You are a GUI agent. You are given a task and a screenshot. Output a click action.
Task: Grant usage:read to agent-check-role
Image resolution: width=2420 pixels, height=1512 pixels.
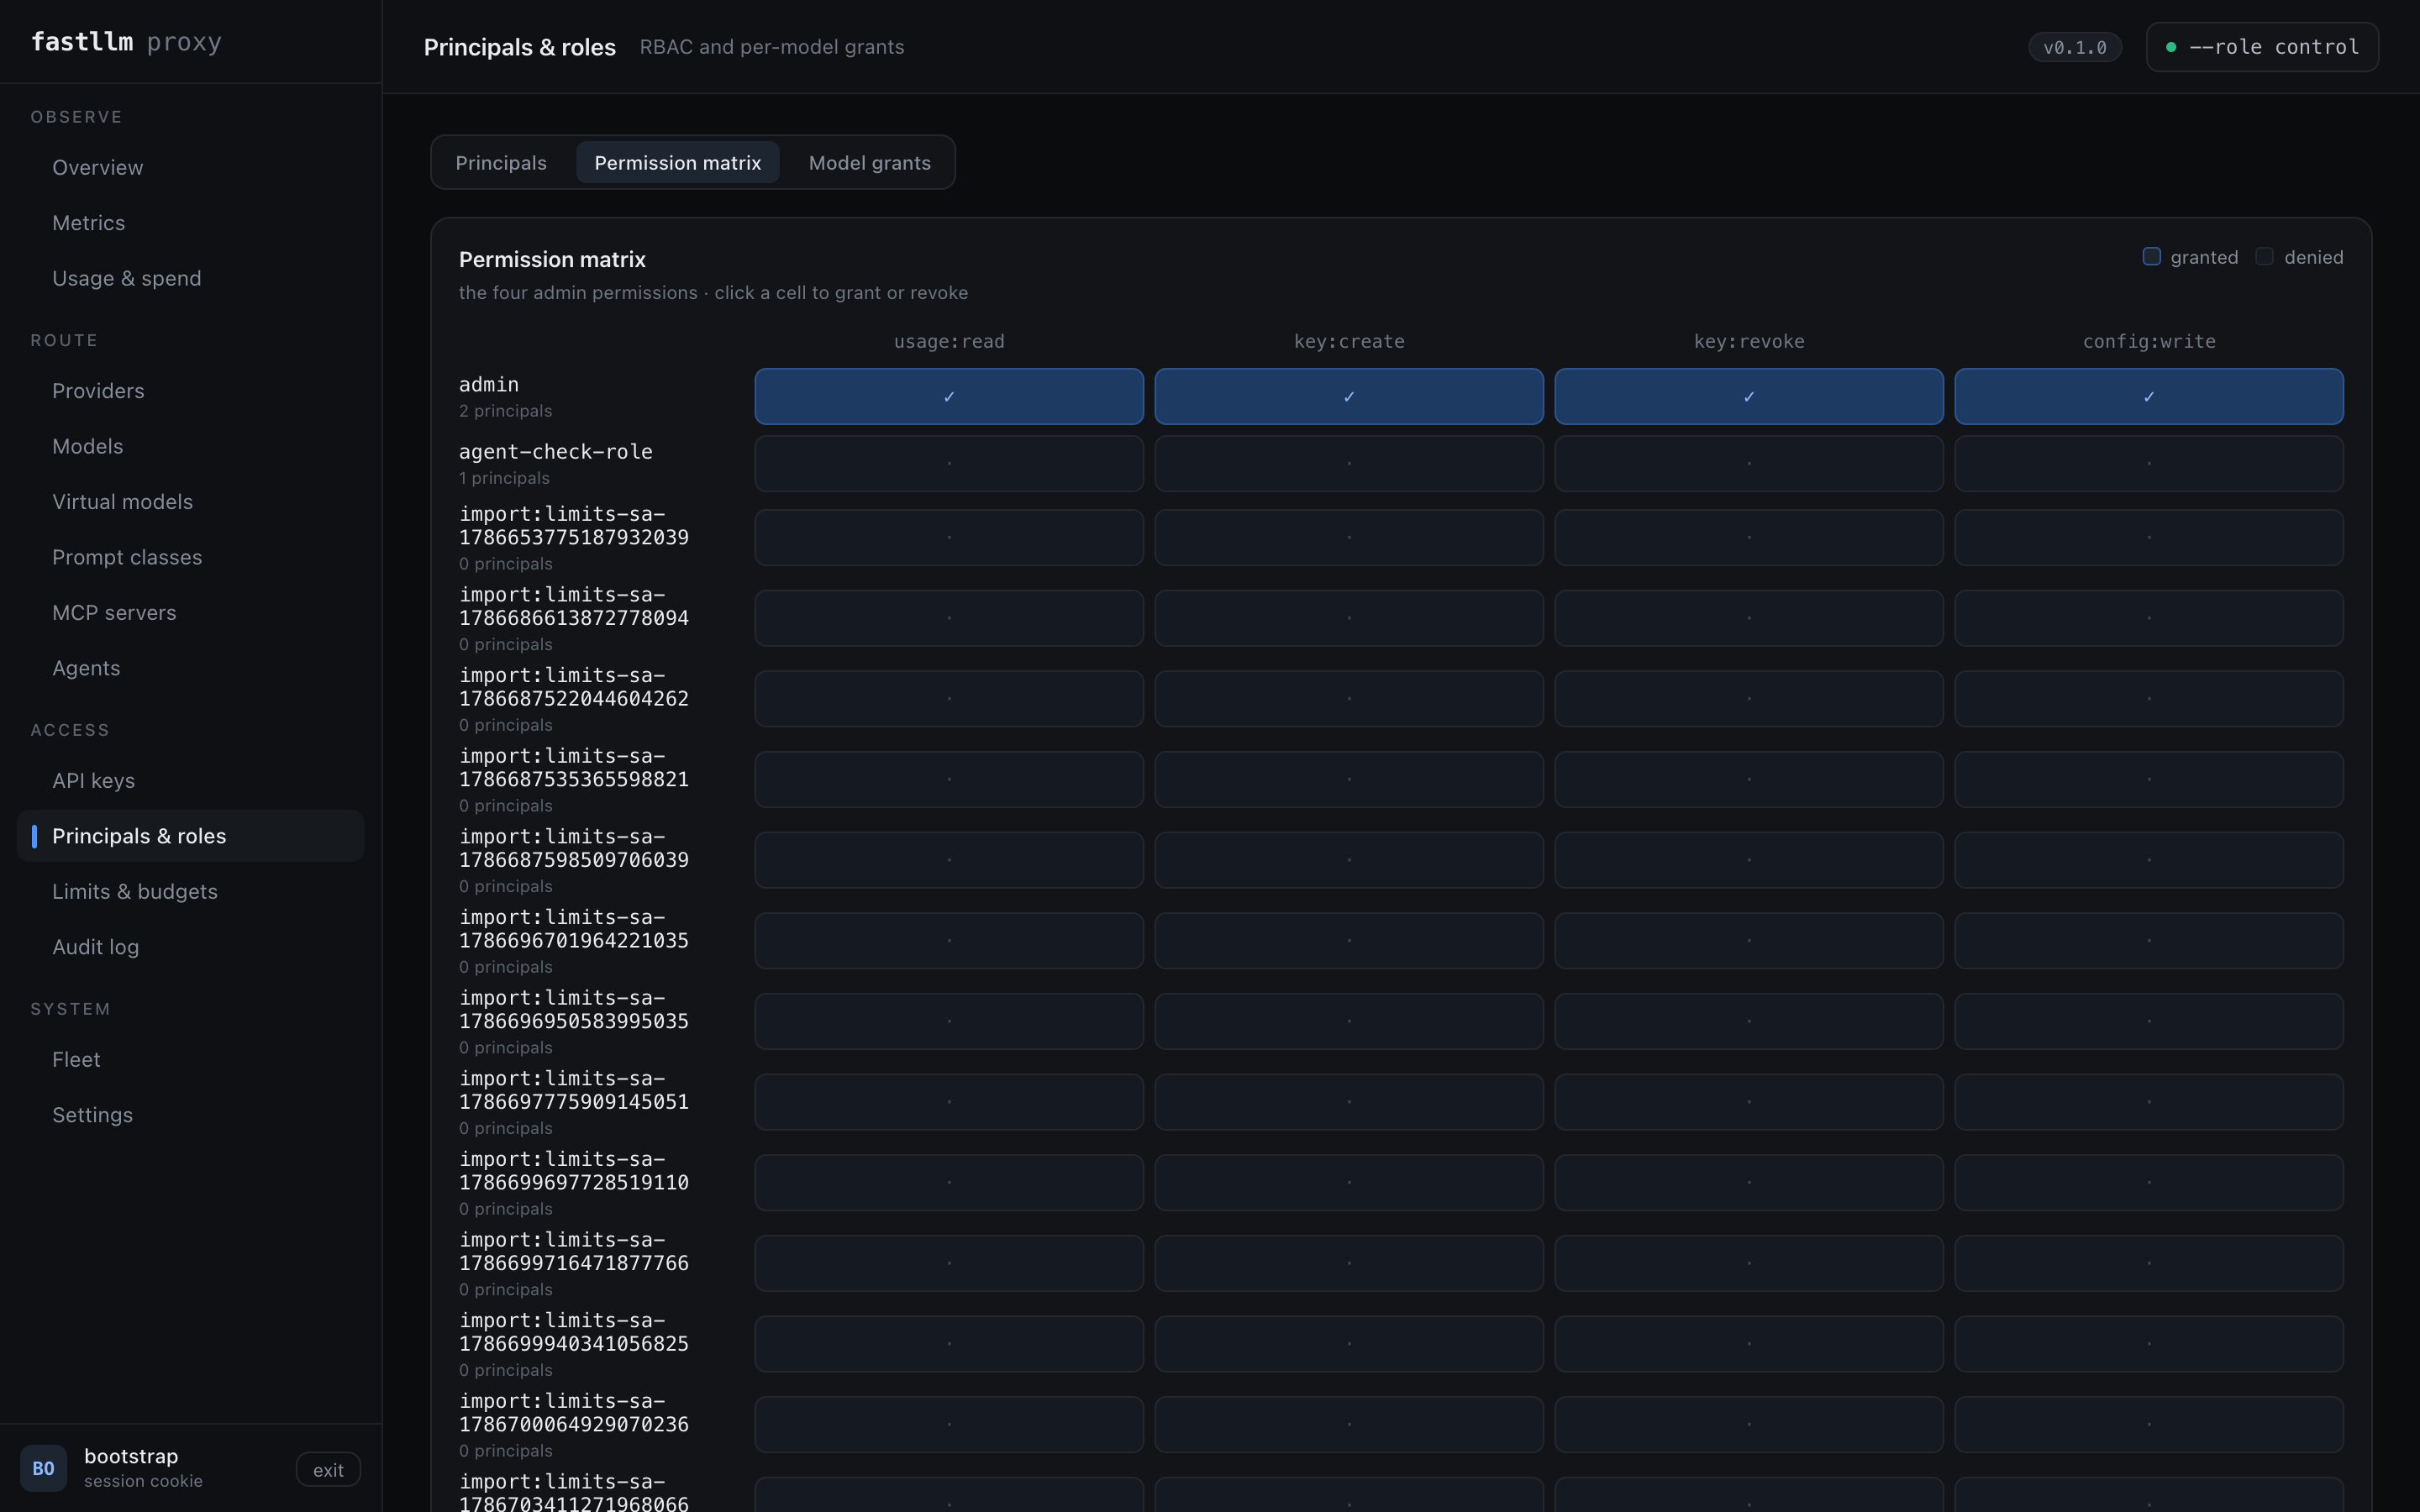(x=949, y=464)
